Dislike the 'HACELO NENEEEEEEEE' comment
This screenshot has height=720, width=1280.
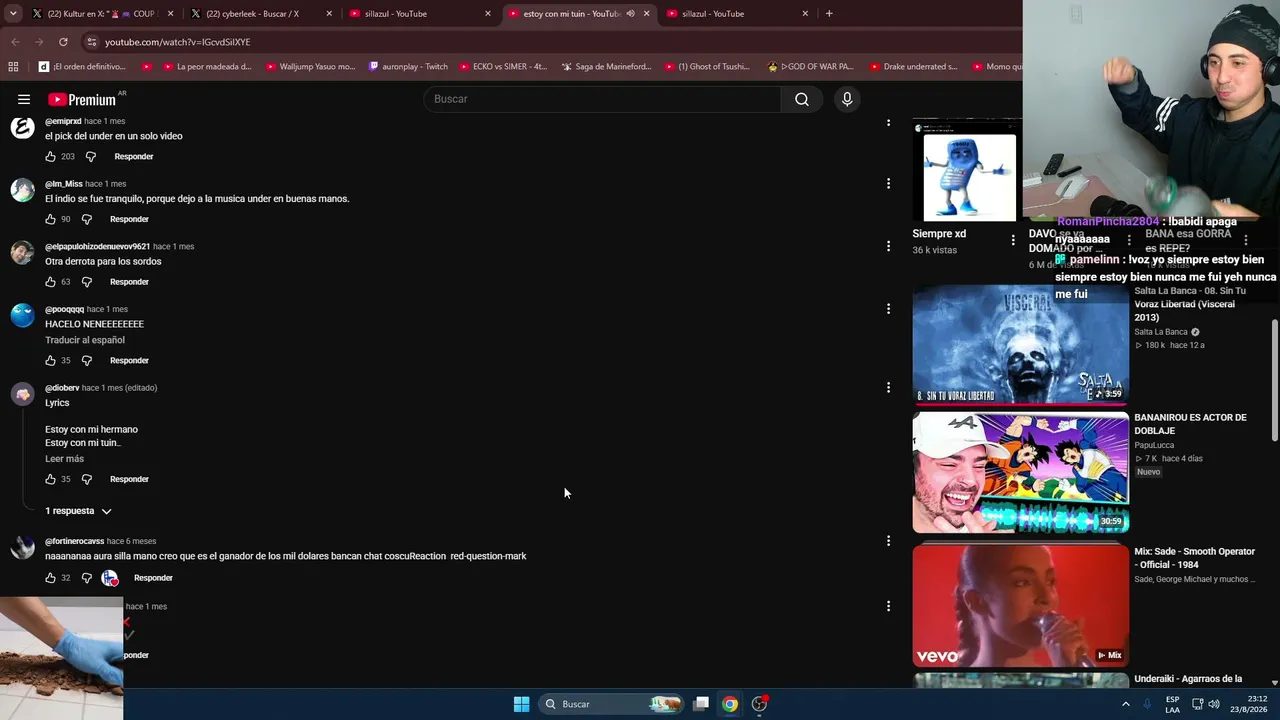86,361
